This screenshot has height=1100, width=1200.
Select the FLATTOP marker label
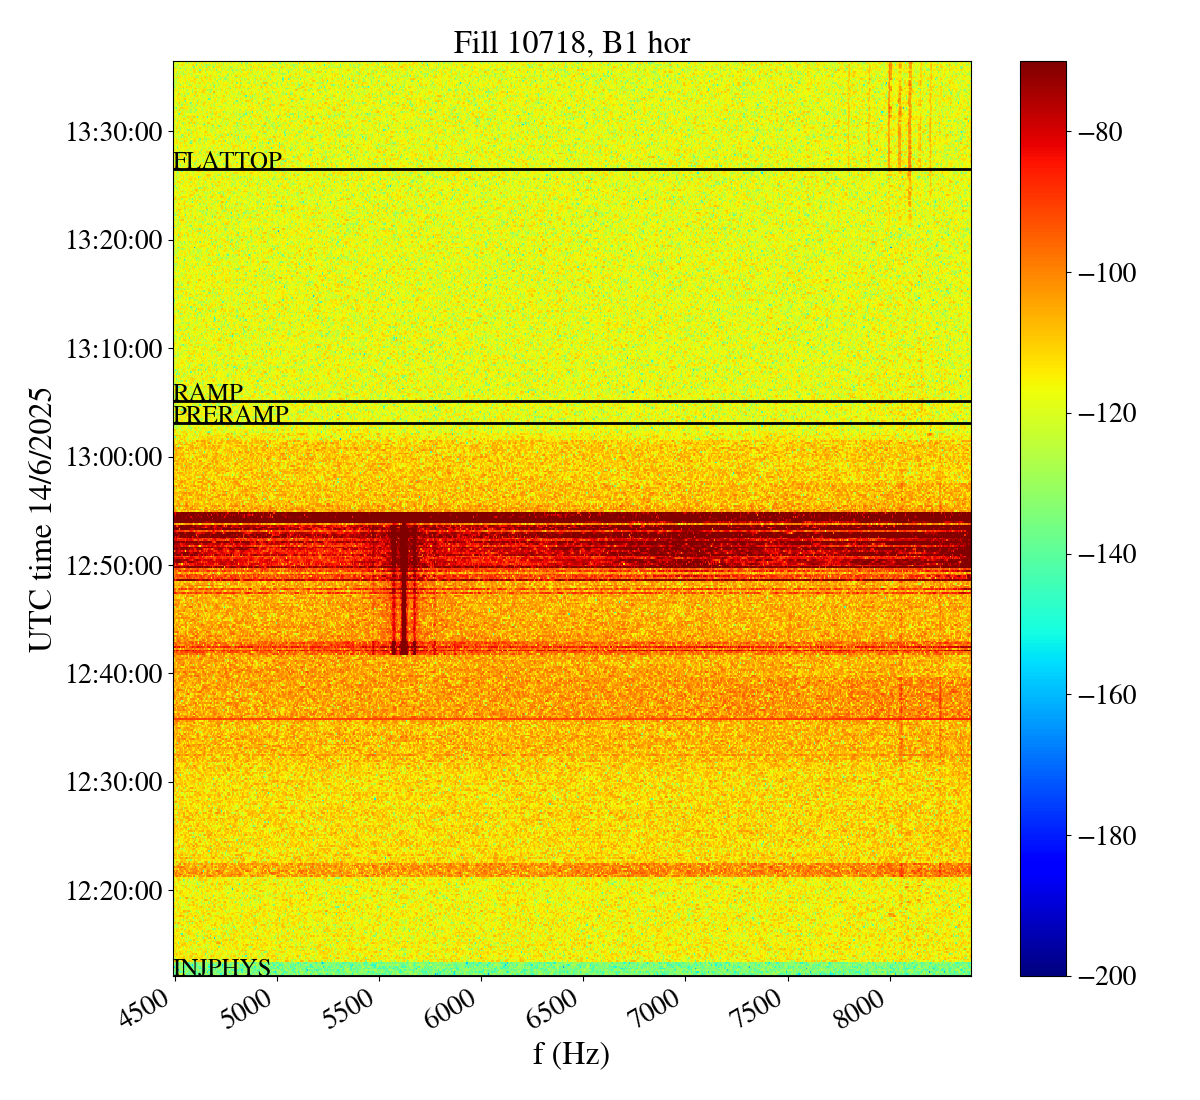point(227,160)
